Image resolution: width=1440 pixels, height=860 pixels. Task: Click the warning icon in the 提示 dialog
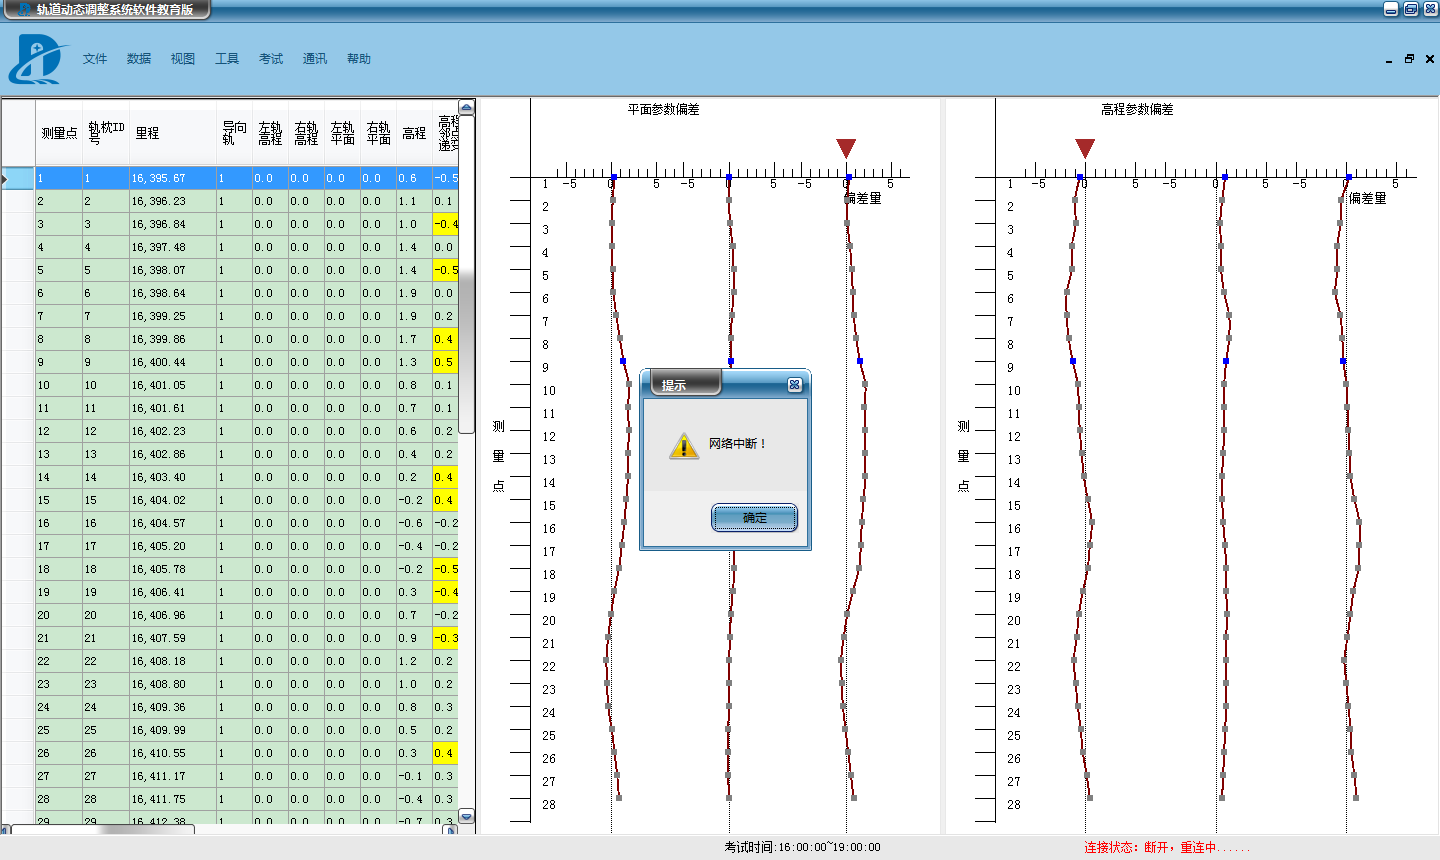(x=684, y=446)
